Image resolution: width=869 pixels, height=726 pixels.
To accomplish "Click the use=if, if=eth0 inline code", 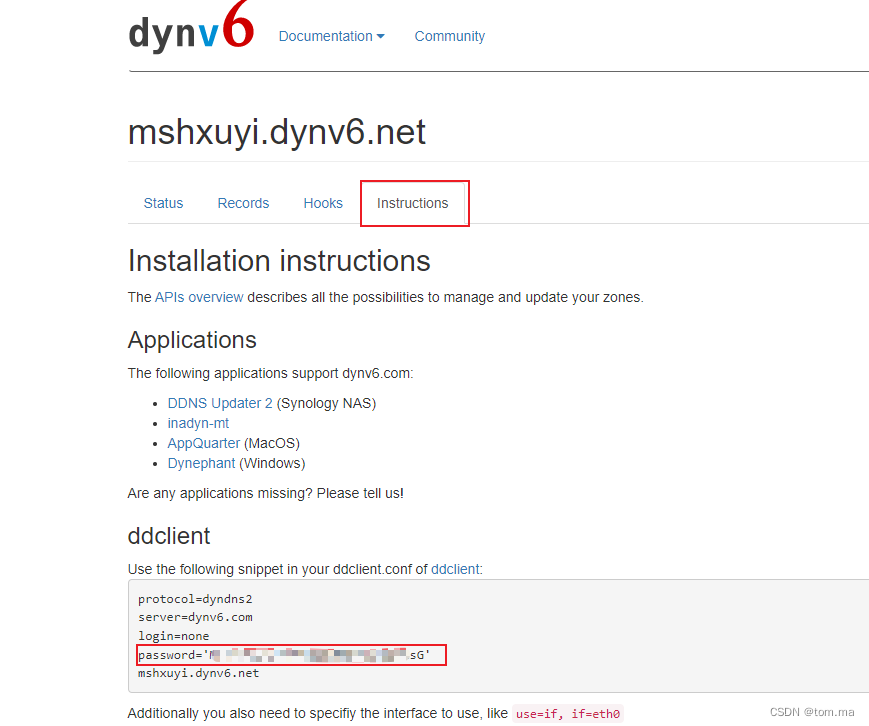I will (x=568, y=714).
